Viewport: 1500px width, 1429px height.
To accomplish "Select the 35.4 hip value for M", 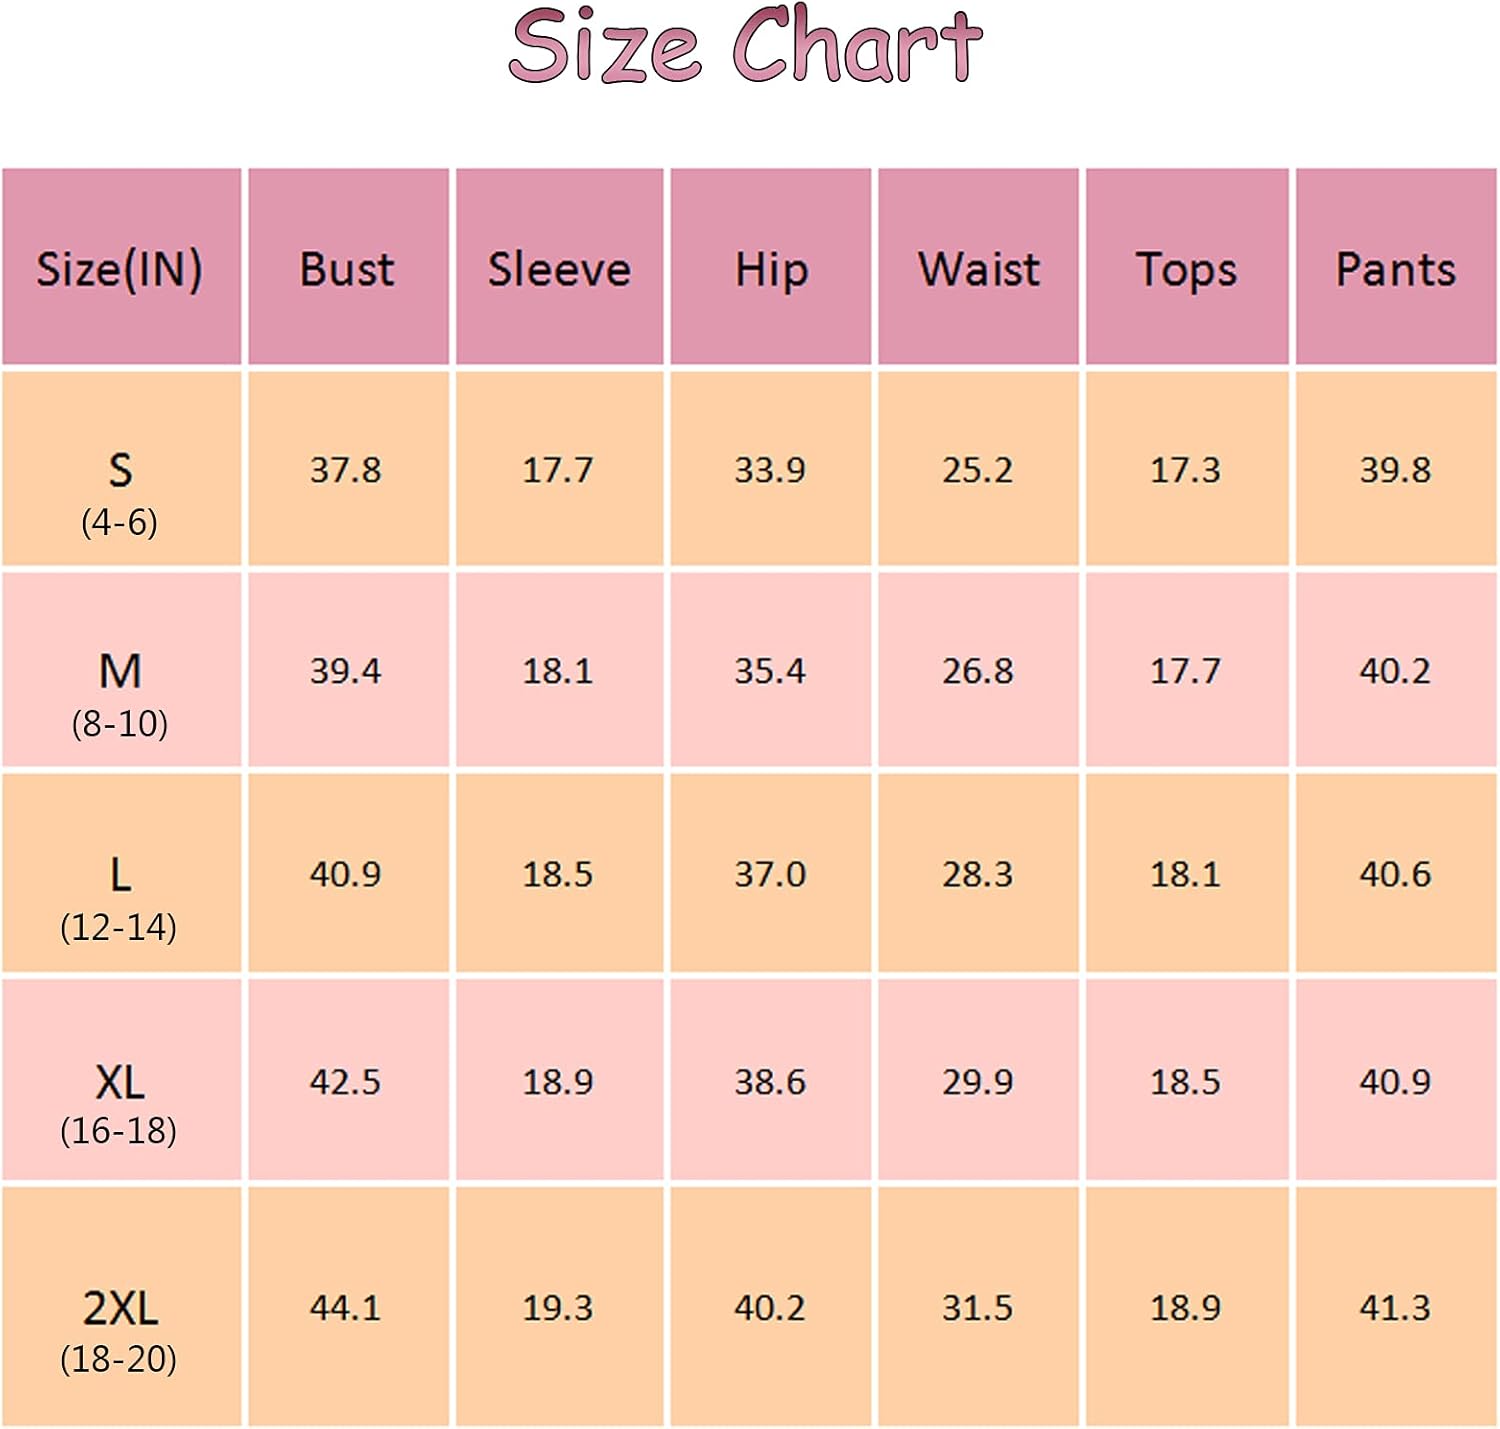I will [x=770, y=671].
